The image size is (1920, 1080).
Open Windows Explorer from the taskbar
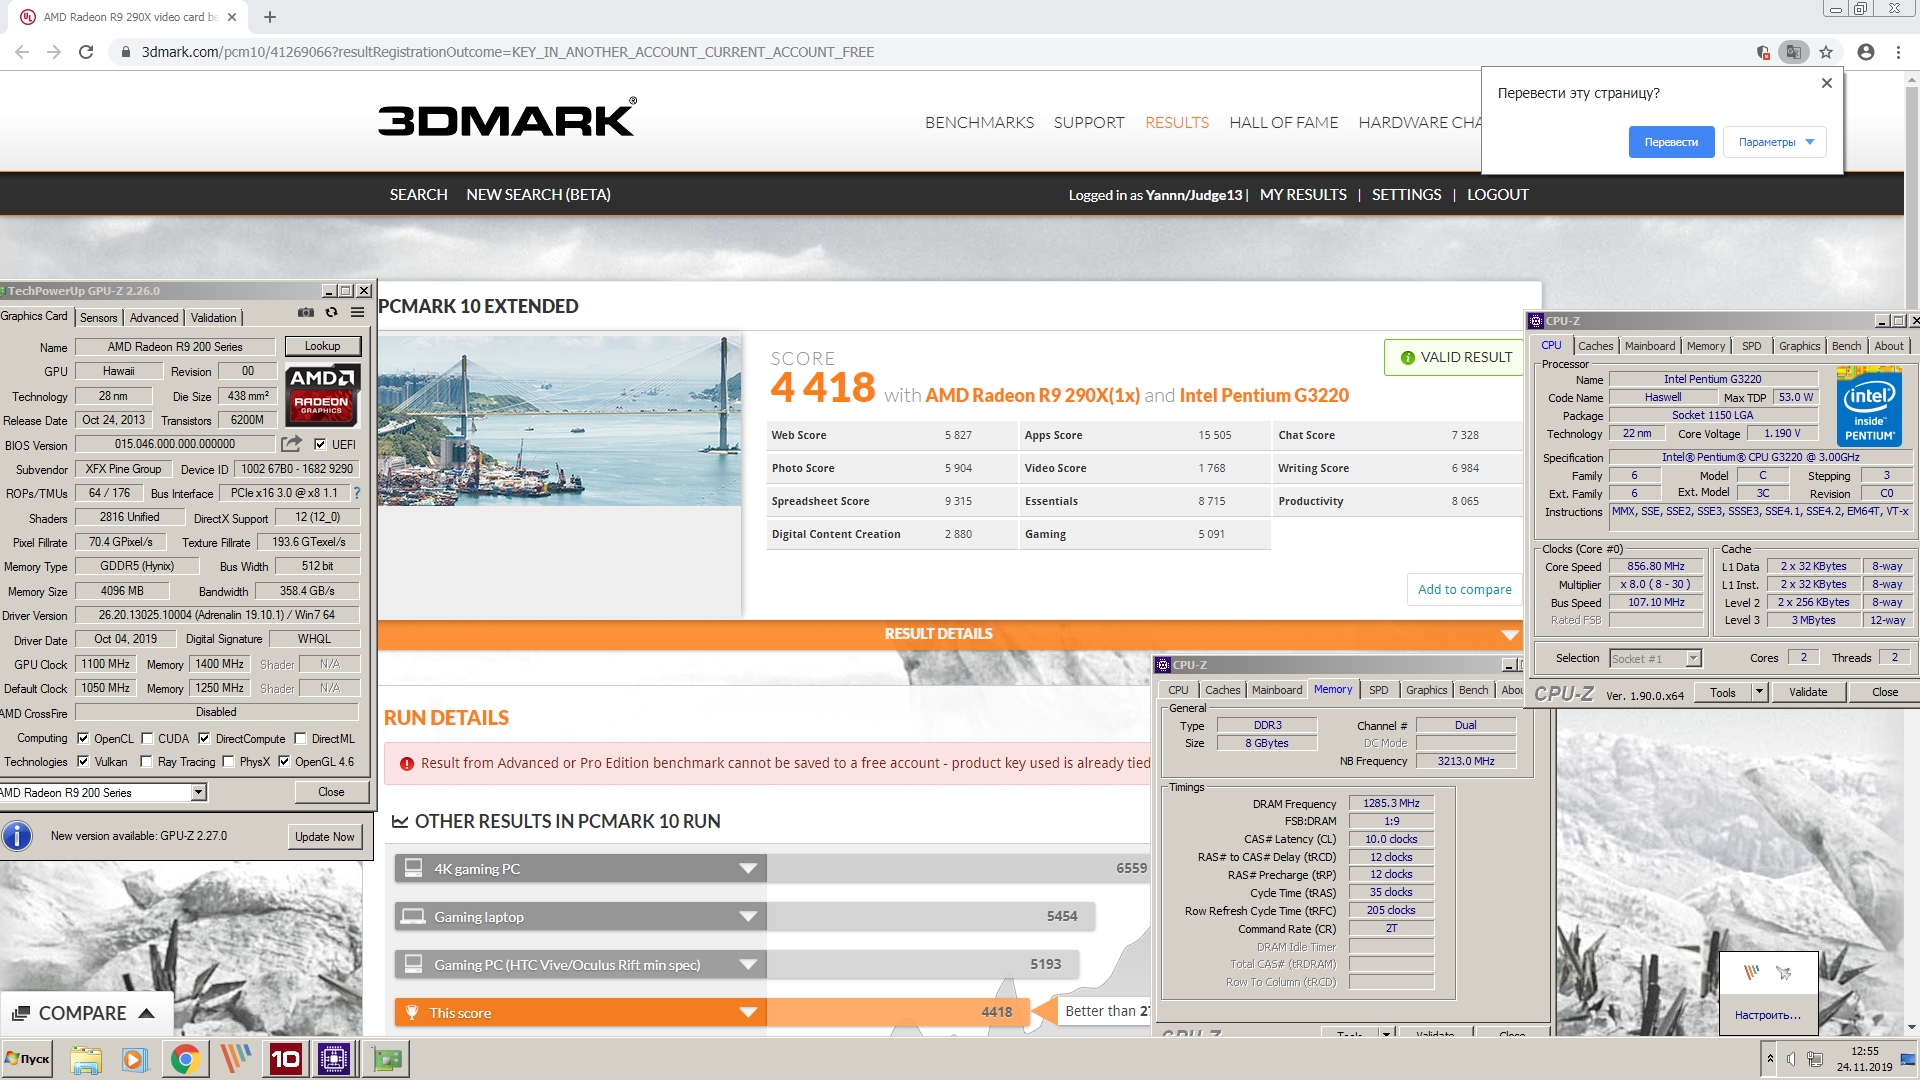86,1059
